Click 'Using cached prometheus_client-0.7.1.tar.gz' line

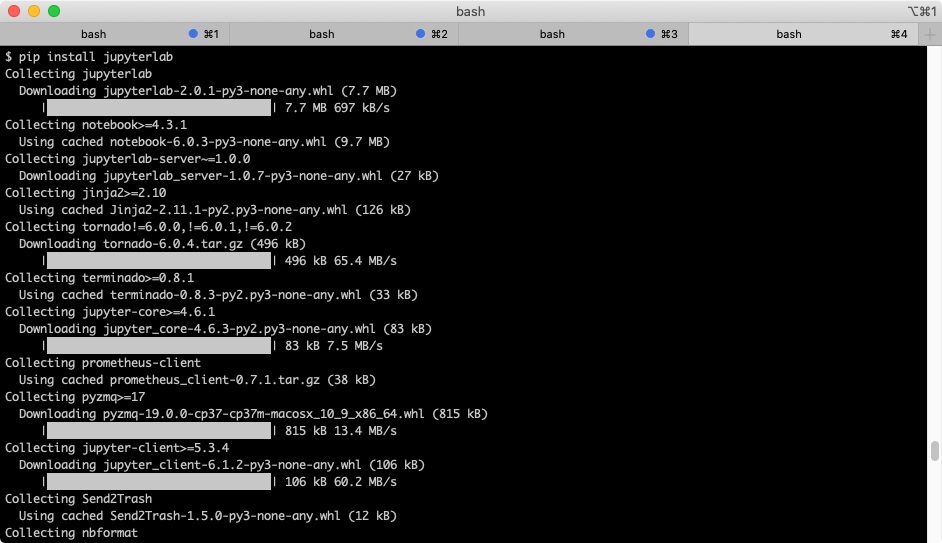[197, 380]
